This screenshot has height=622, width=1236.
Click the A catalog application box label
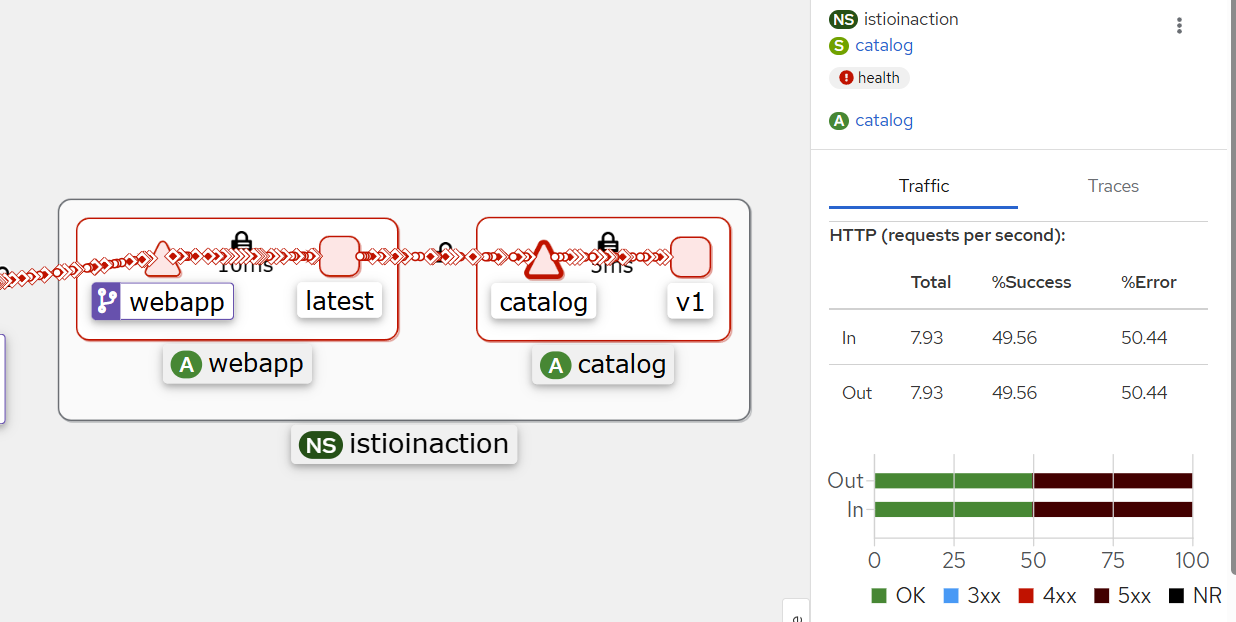click(603, 365)
